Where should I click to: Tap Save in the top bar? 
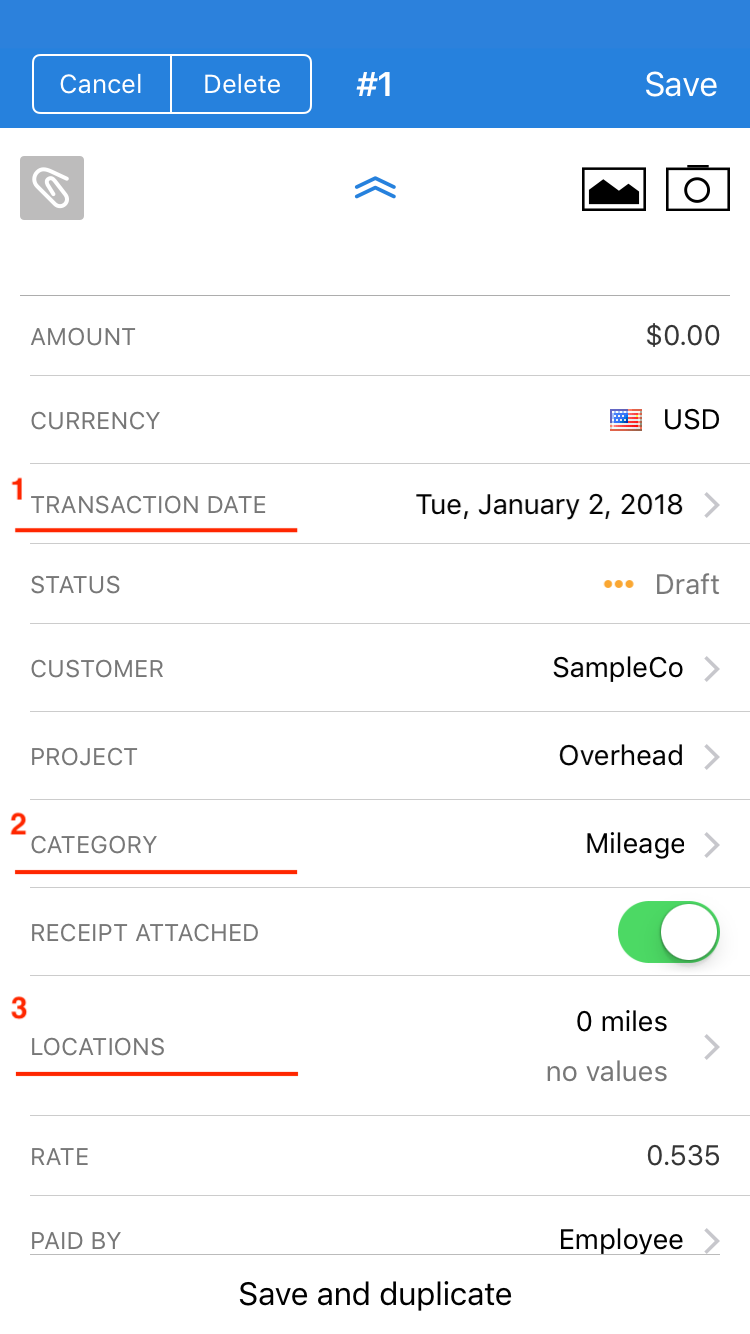[680, 84]
